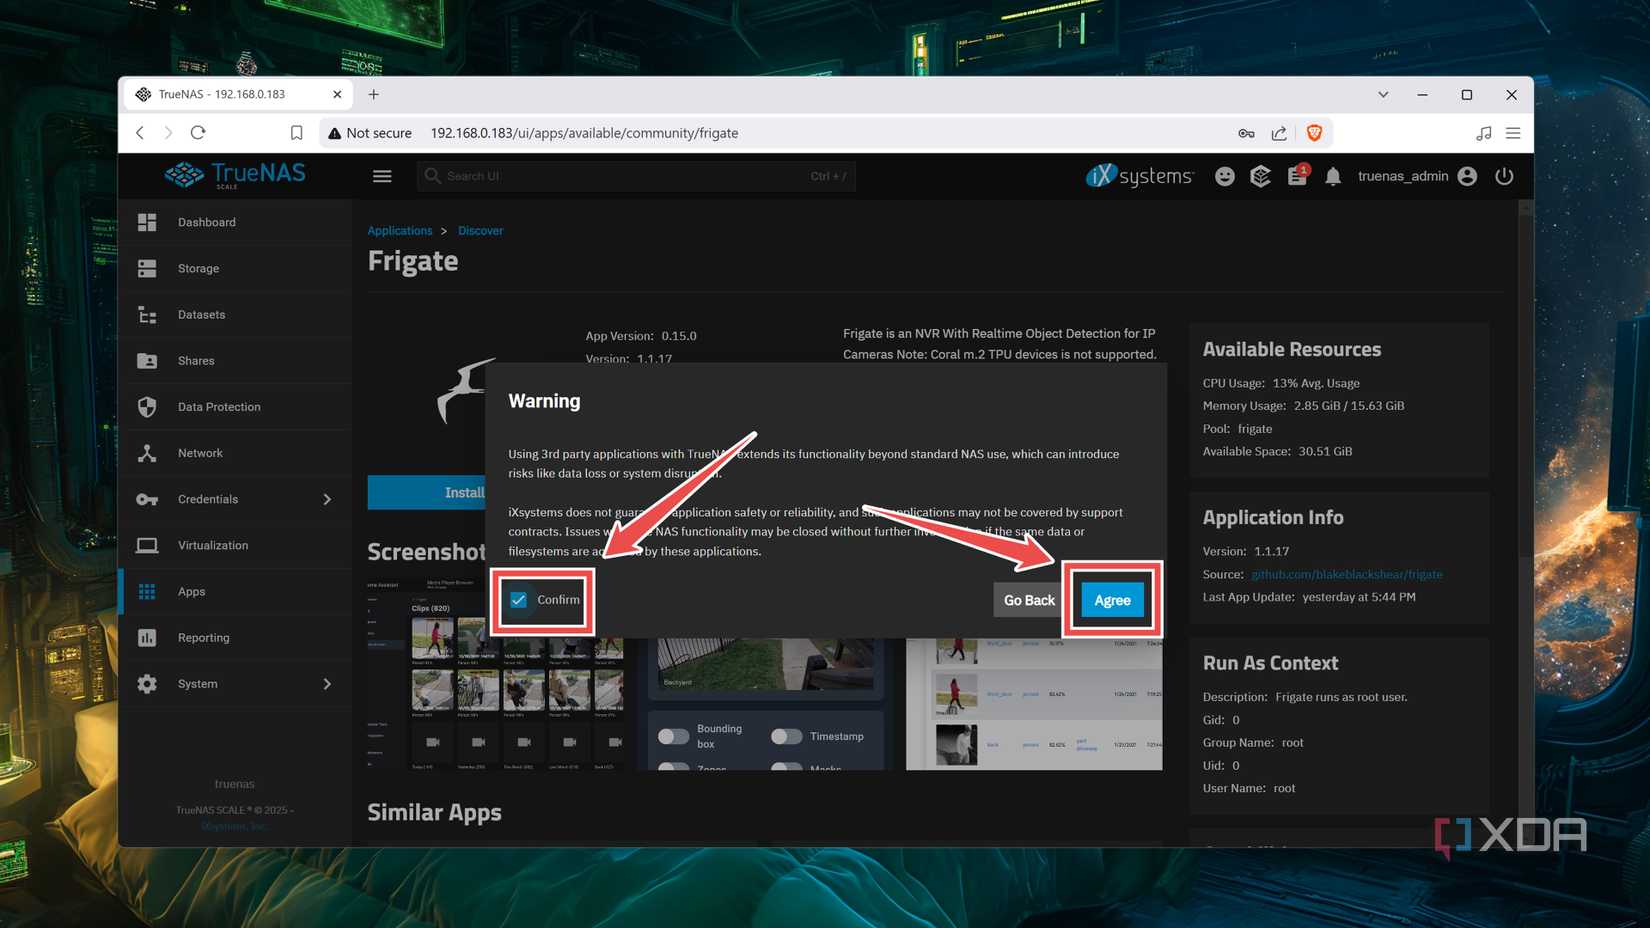The image size is (1650, 928).
Task: Open the TrueCommand status icon
Action: point(1260,176)
